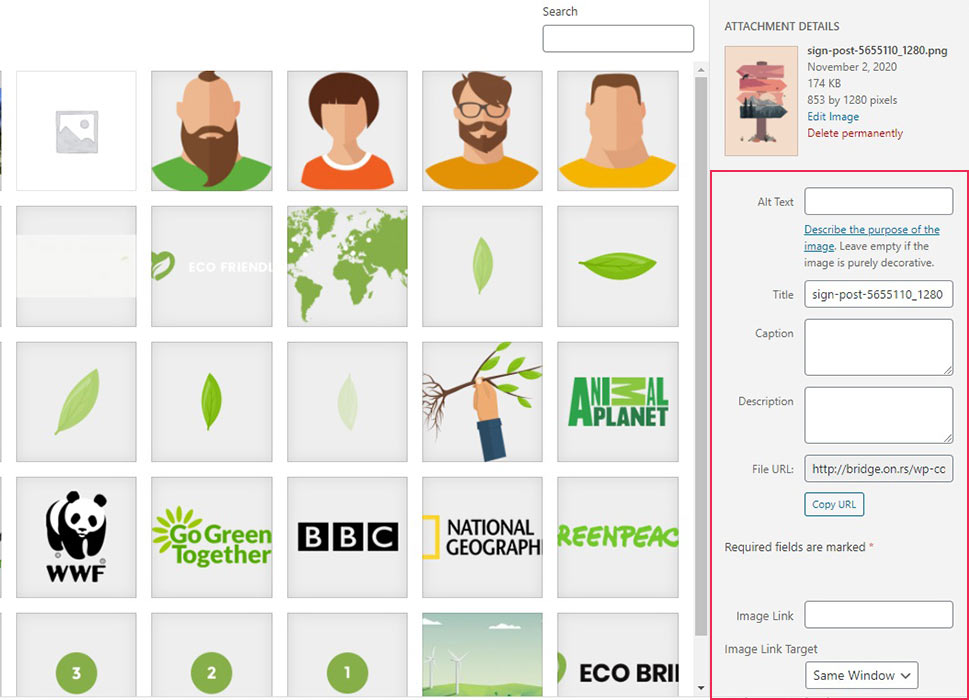Image resolution: width=969 pixels, height=700 pixels.
Task: Select the green circle number 3 thumbnail
Action: (76, 655)
